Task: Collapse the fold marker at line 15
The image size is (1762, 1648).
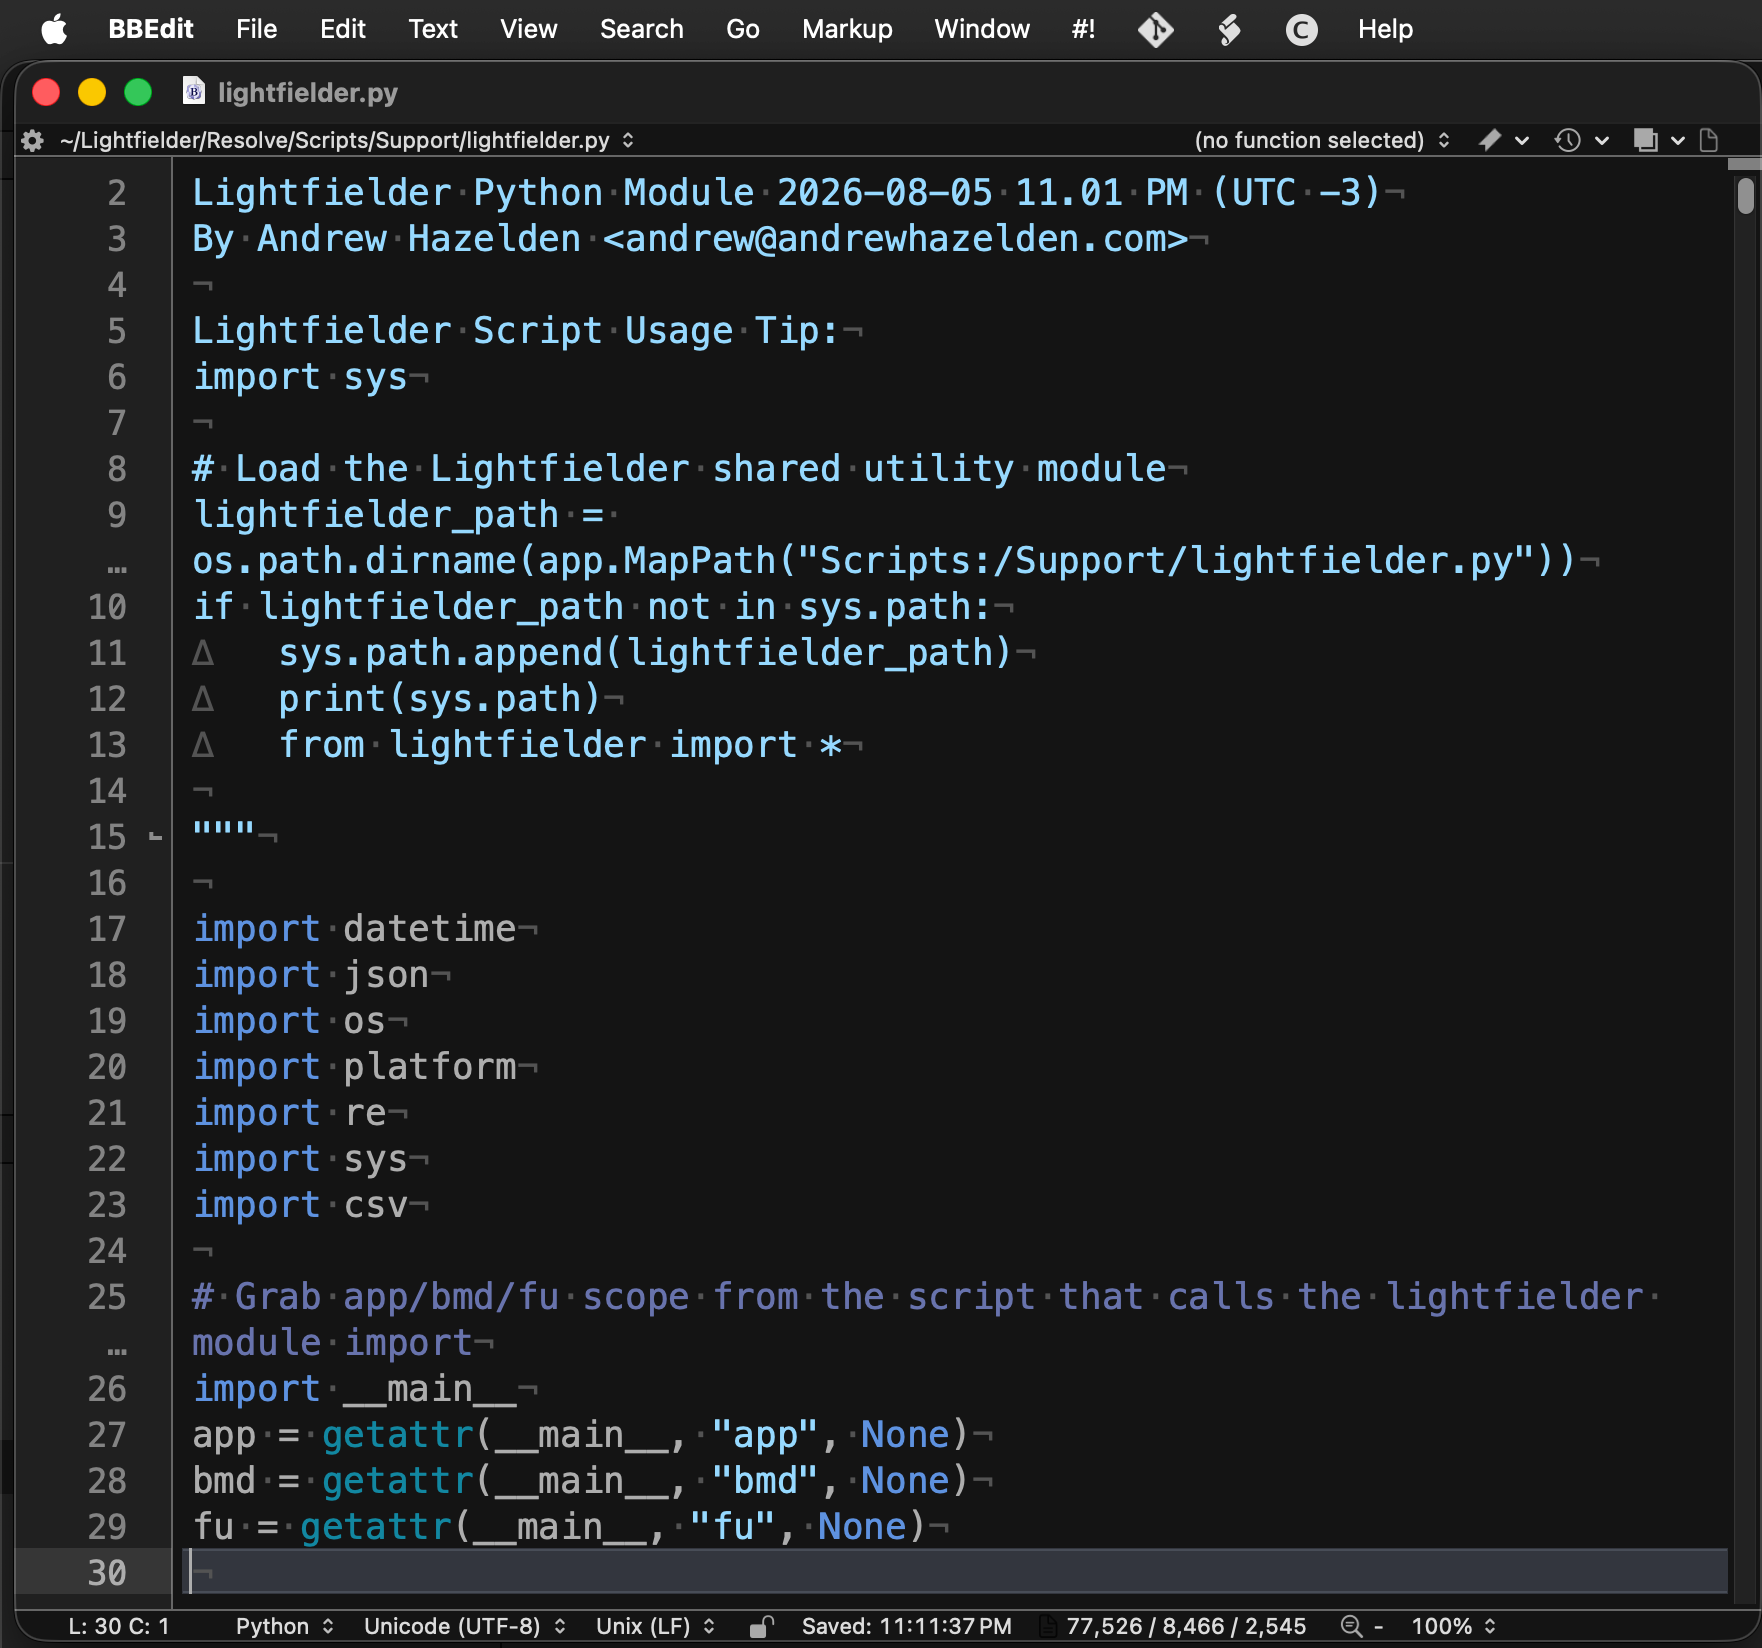Action: click(155, 836)
